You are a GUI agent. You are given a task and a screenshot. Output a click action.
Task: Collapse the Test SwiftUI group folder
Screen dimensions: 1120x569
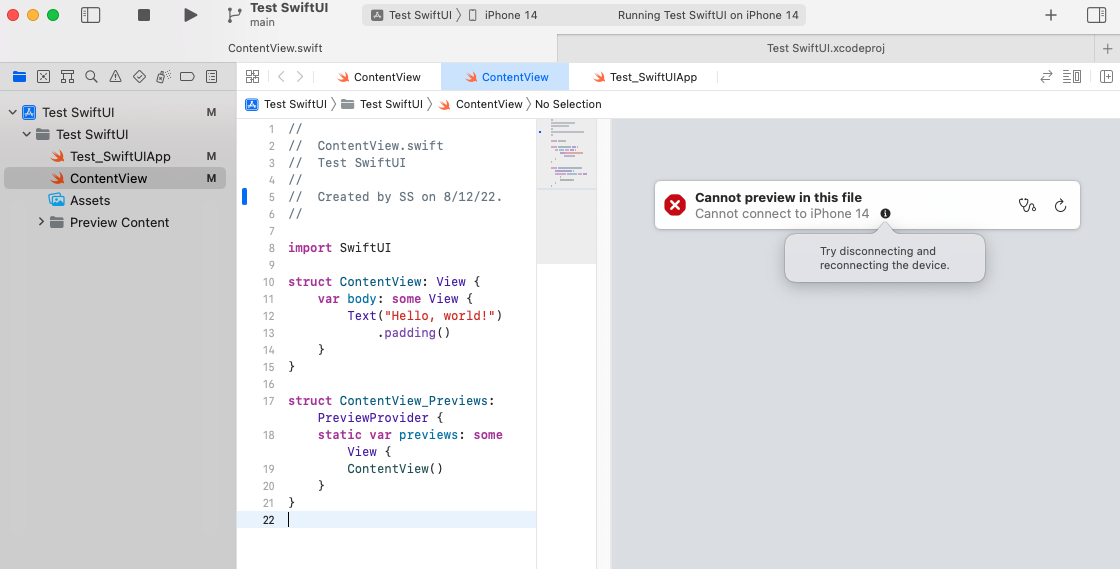click(x=26, y=134)
